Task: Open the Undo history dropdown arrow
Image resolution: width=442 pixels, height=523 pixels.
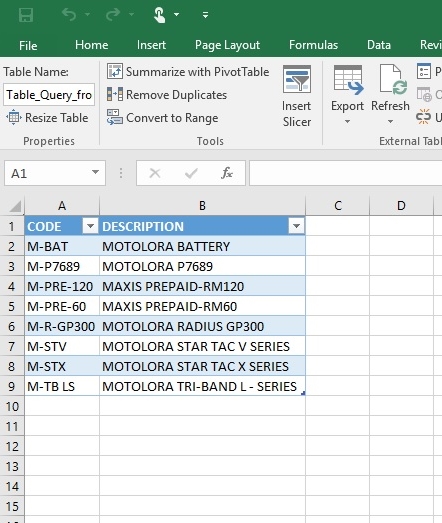Action: pyautogui.click(x=87, y=14)
